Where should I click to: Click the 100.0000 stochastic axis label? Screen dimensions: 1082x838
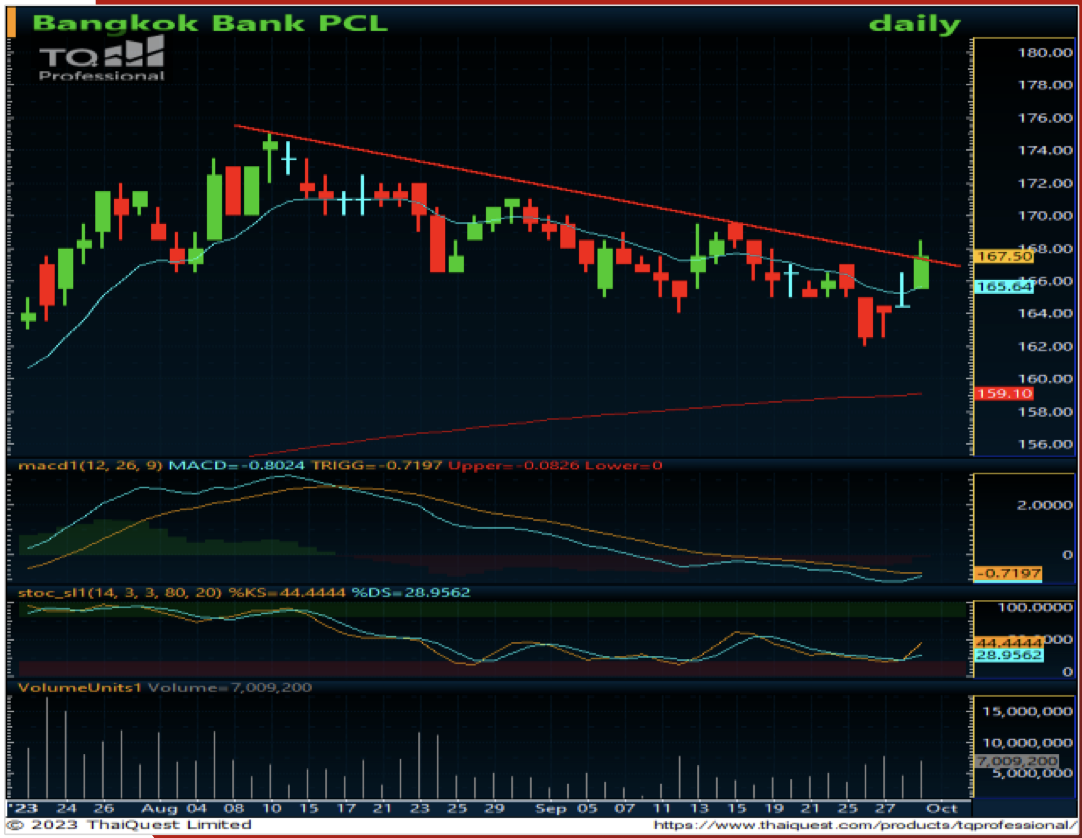pos(1035,607)
